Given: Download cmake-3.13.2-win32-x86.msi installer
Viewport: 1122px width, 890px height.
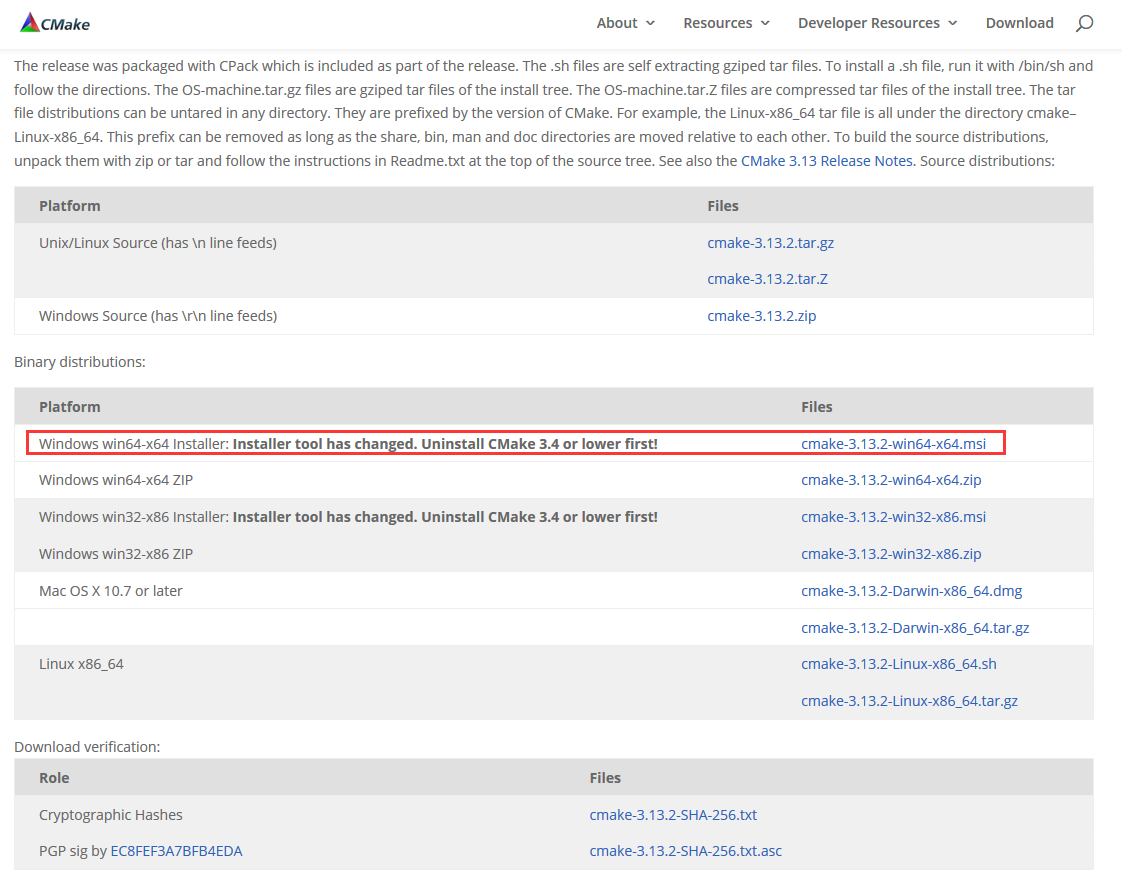Looking at the screenshot, I should click(893, 517).
